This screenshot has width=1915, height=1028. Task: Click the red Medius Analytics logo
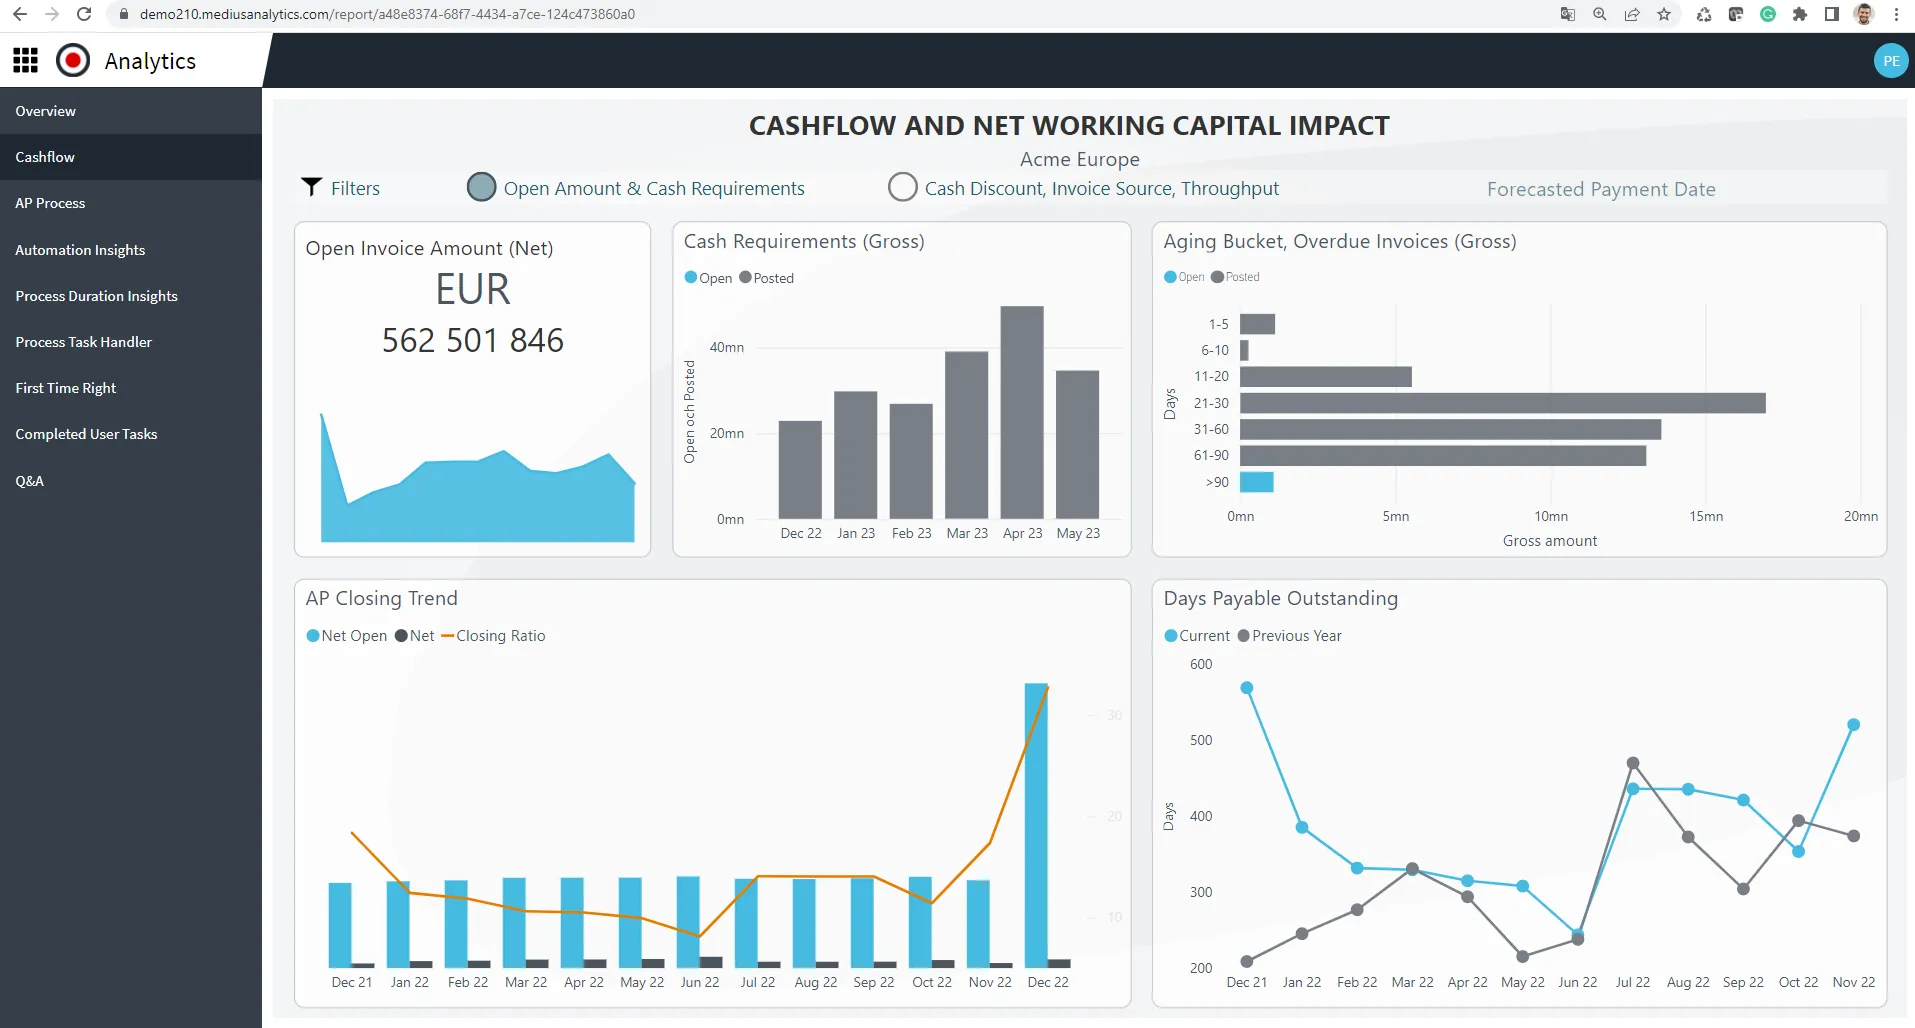point(73,61)
